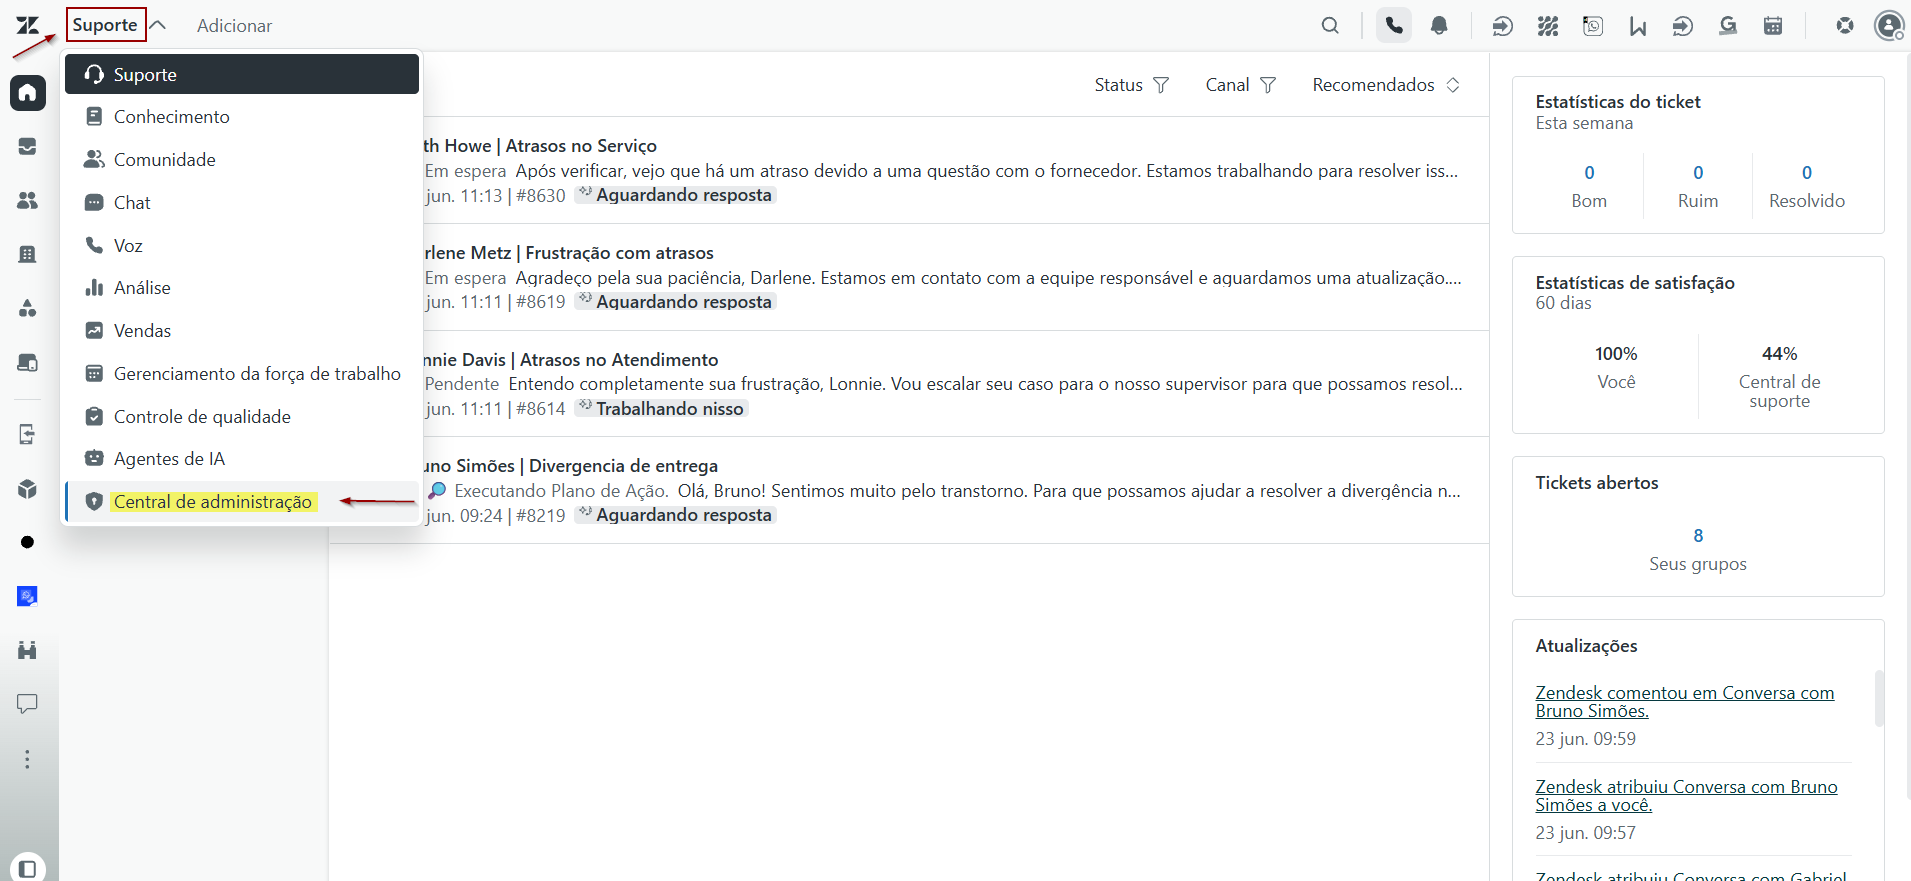
Task: Select Suporte in the product menu
Action: [x=242, y=74]
